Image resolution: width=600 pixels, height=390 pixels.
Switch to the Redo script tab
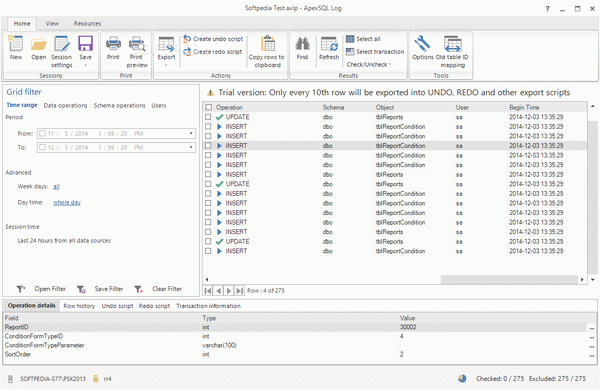pos(154,306)
